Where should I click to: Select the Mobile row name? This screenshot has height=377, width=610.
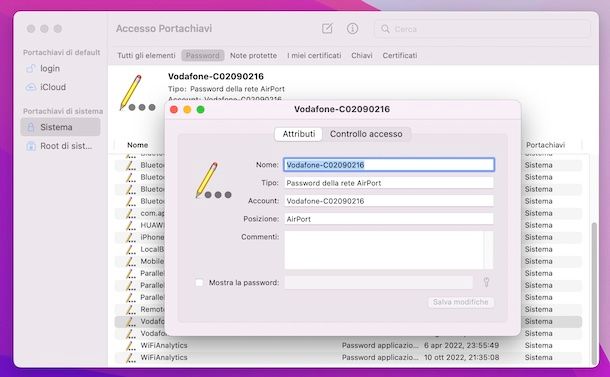152,261
